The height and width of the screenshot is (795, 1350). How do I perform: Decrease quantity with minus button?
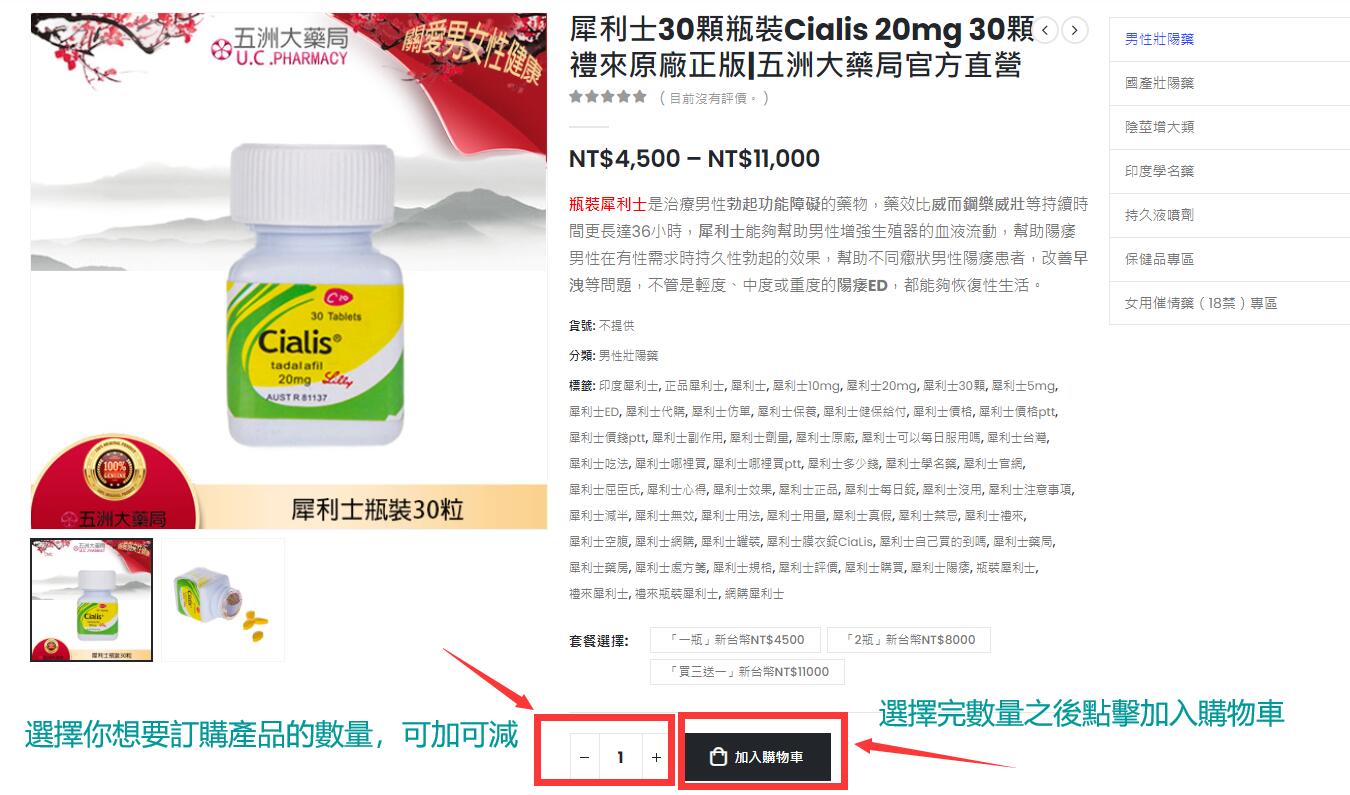click(585, 758)
